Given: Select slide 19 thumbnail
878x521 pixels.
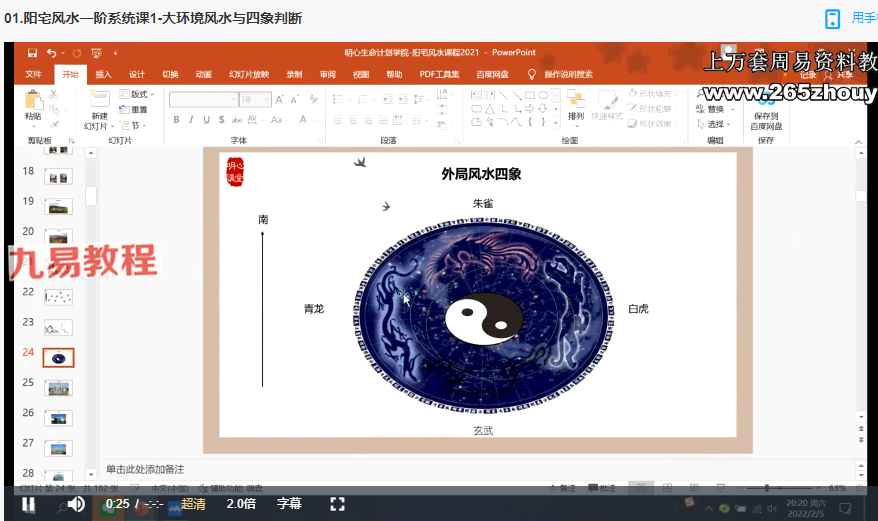Looking at the screenshot, I should (x=58, y=208).
